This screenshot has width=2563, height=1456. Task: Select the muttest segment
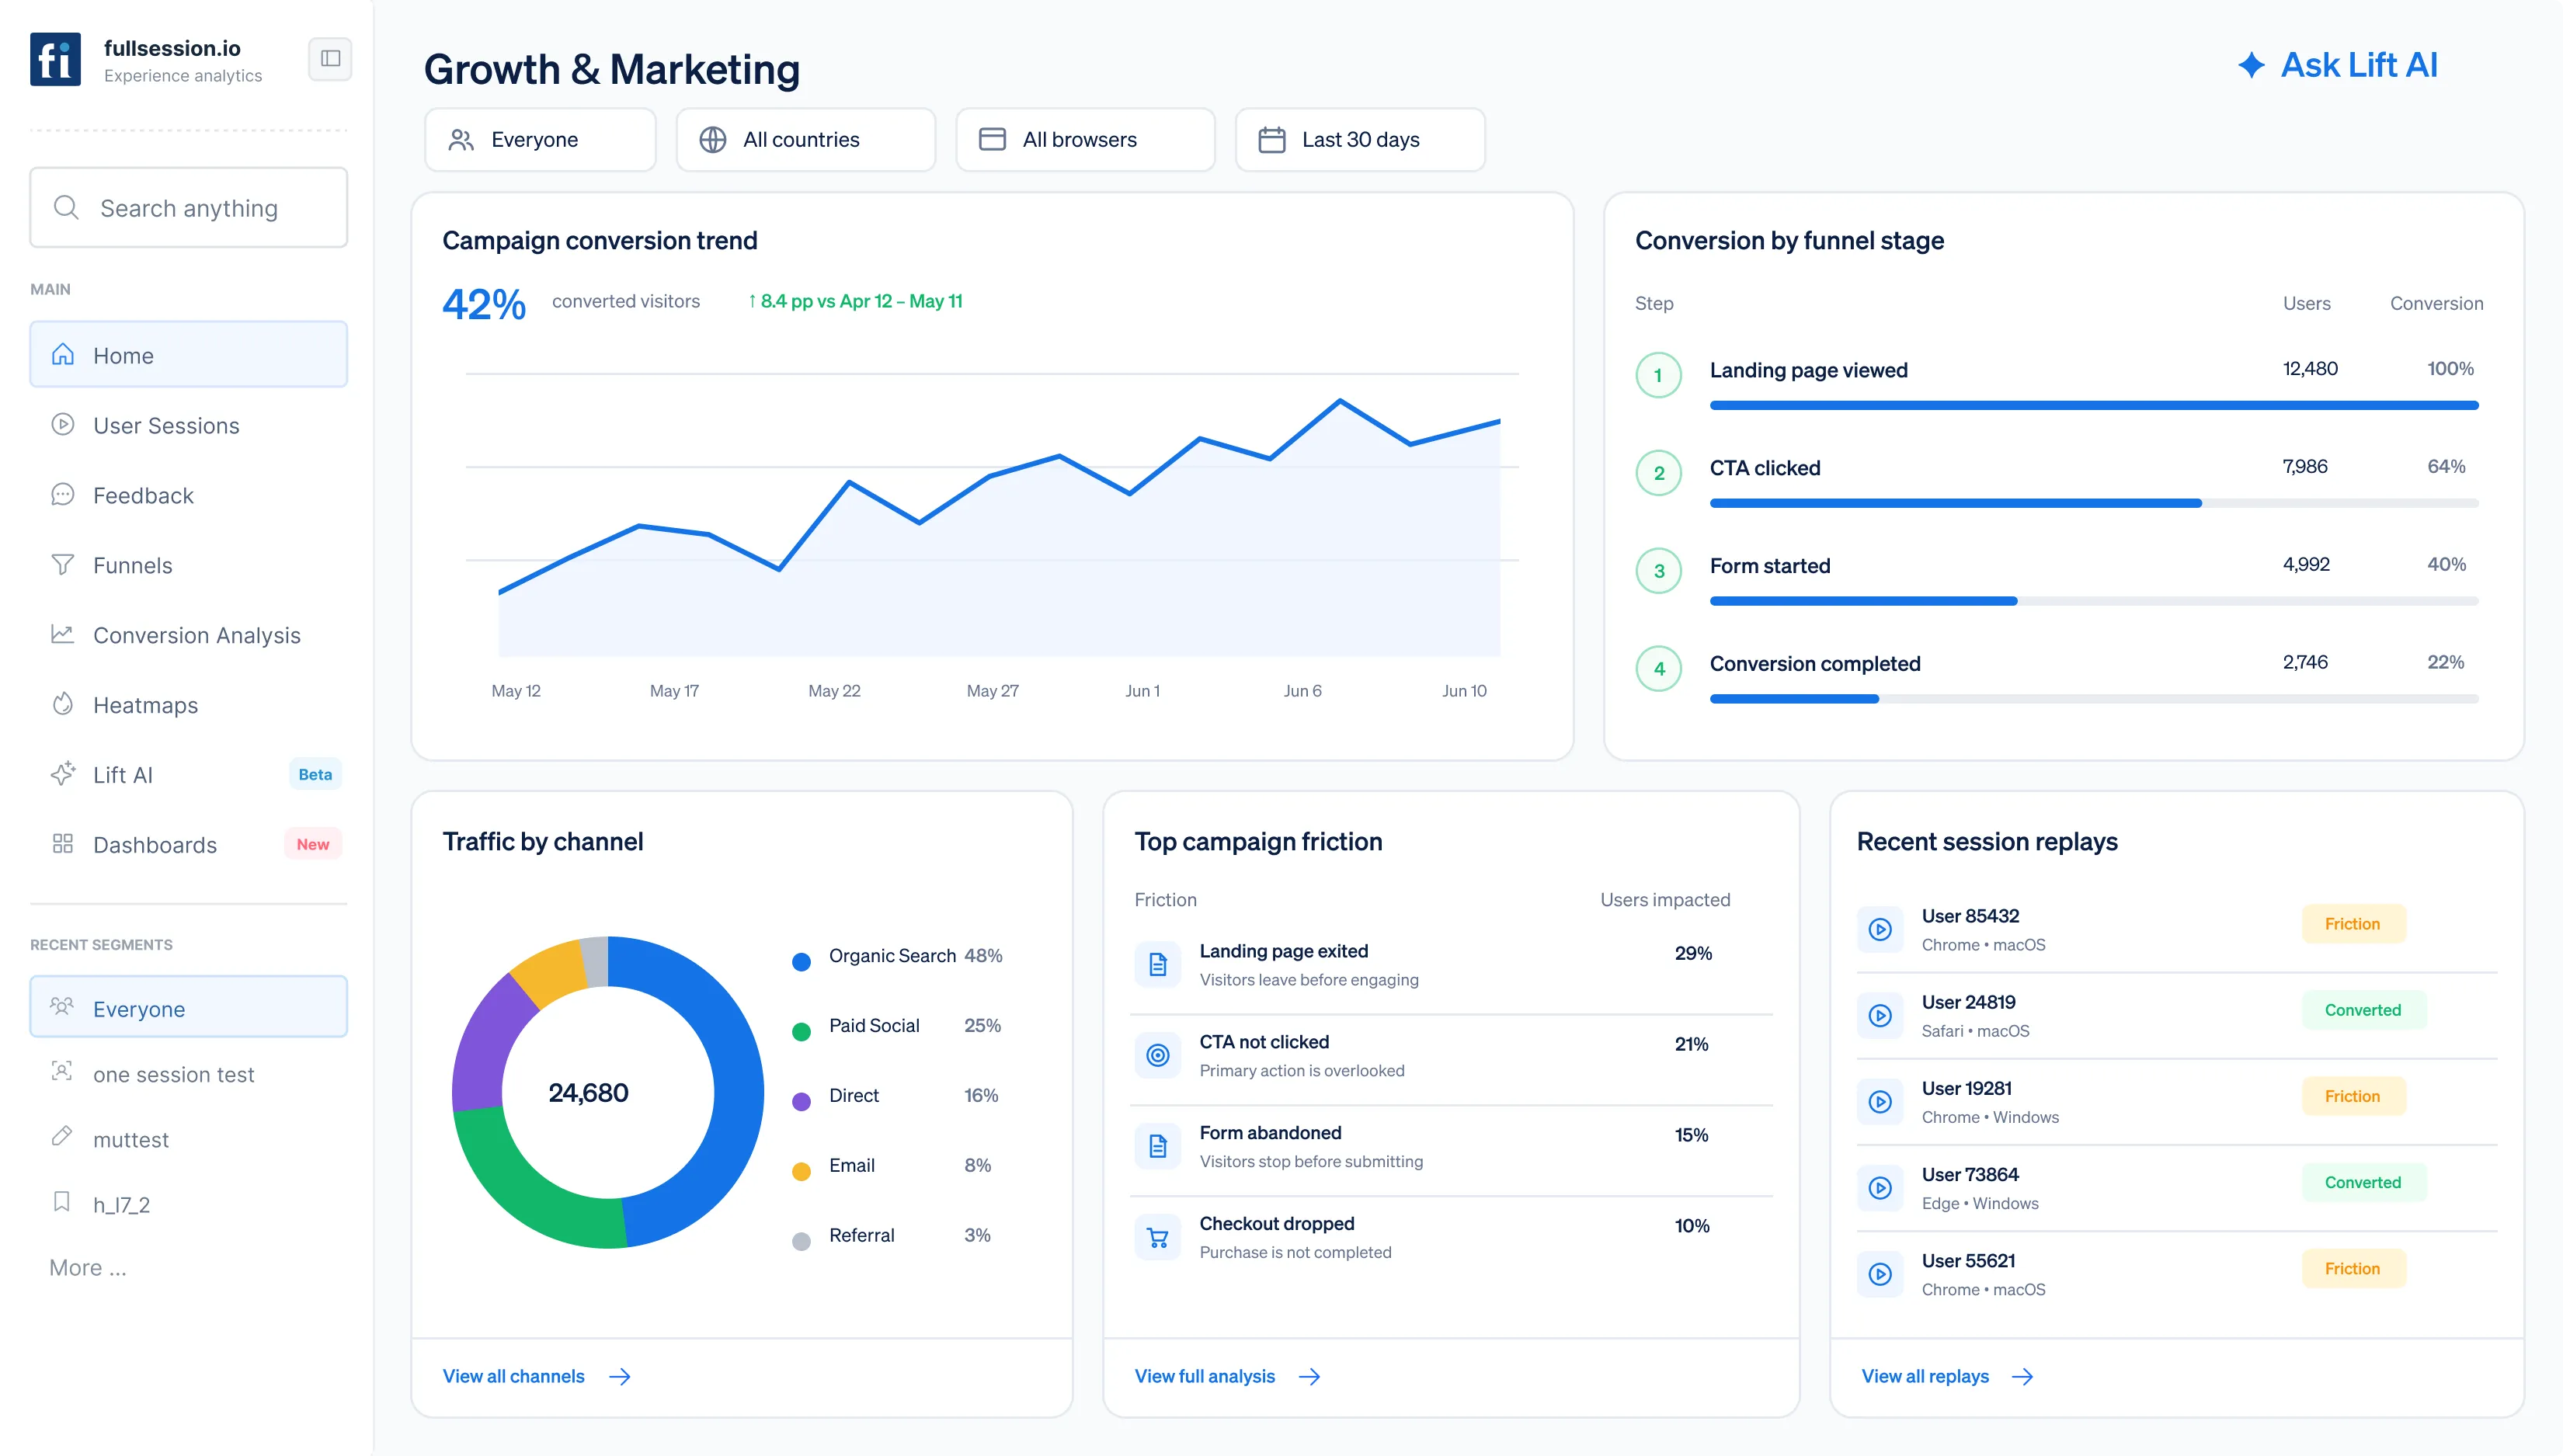[x=189, y=1139]
